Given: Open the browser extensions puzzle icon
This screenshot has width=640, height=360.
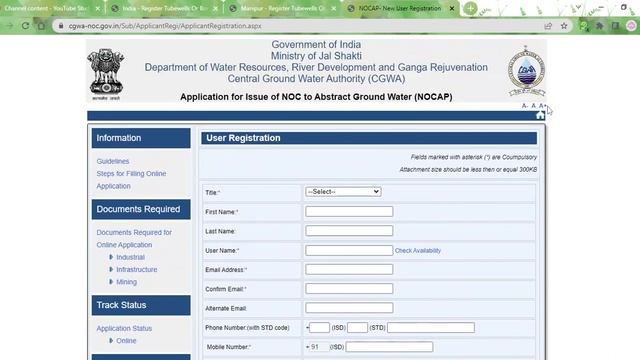Looking at the screenshot, I should pos(600,26).
